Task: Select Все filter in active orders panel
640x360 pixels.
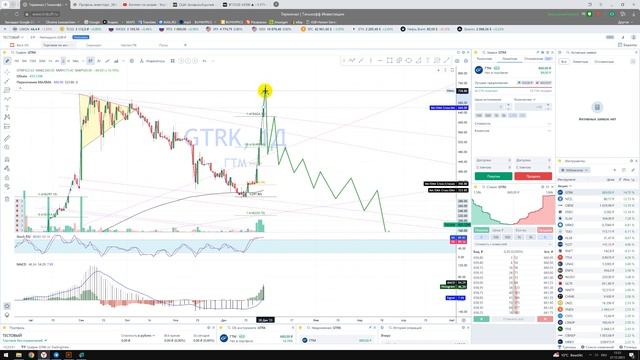Action: (x=564, y=62)
